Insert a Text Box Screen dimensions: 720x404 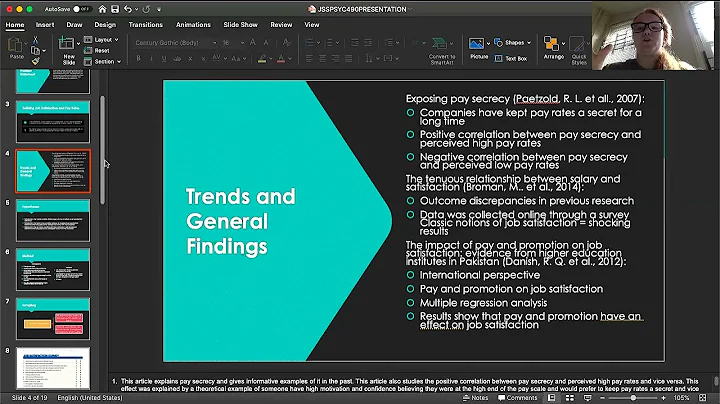[x=511, y=59]
